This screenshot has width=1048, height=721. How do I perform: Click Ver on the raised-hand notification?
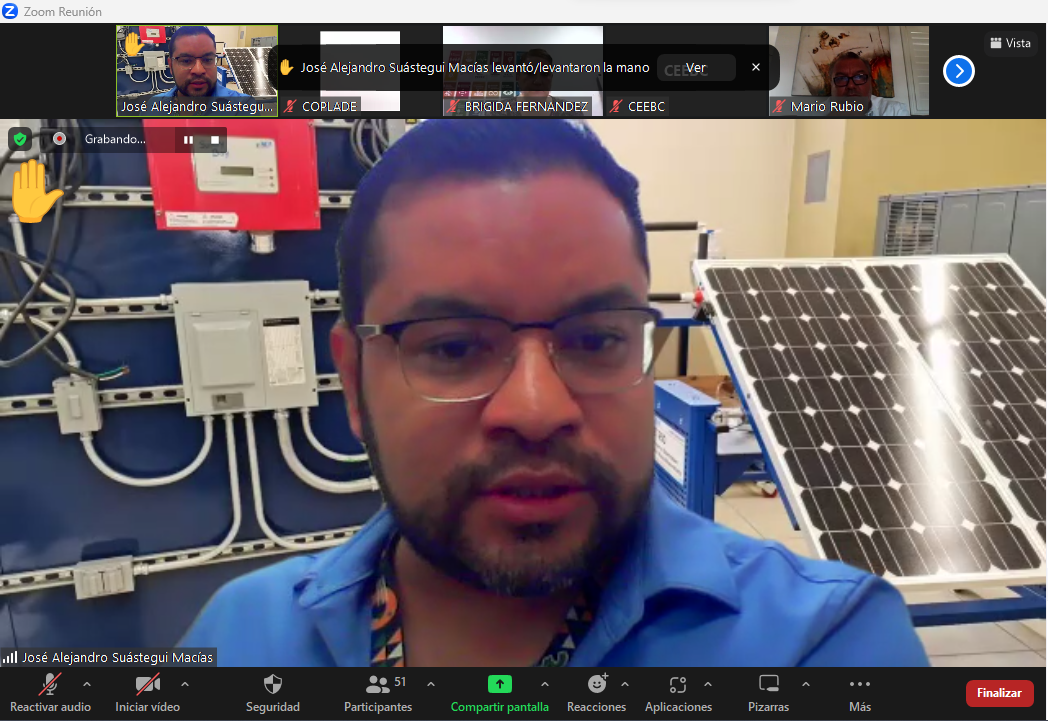[x=696, y=68]
